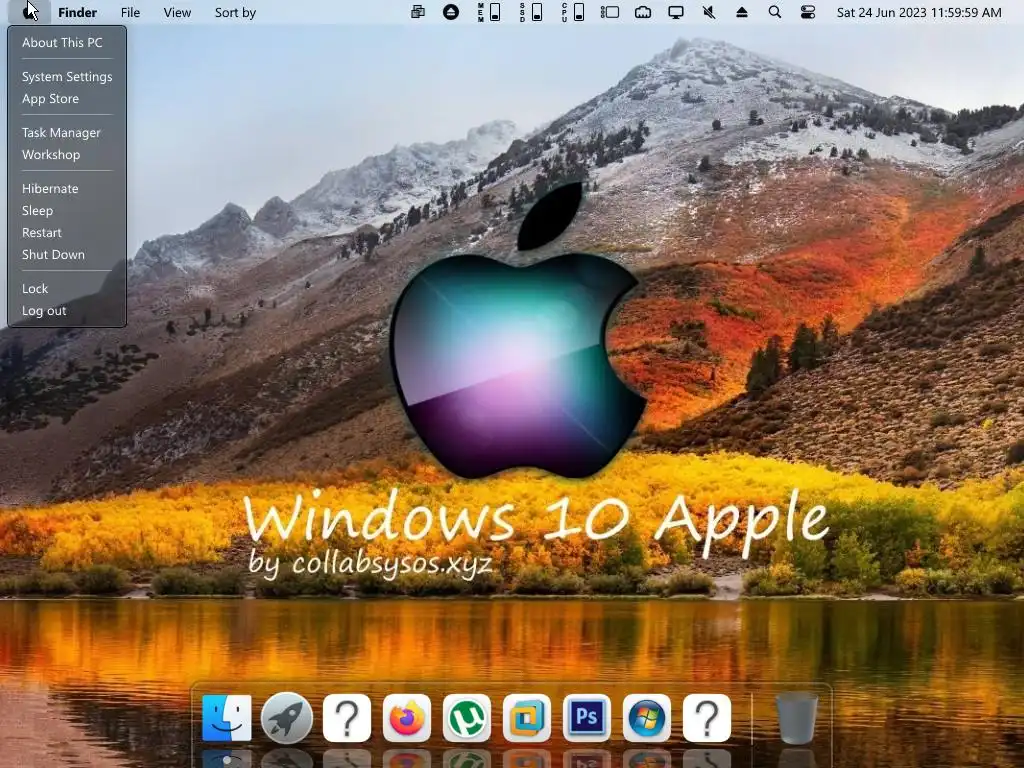The image size is (1024, 768).
Task: Open Spotlight search magnifier icon
Action: click(x=775, y=12)
